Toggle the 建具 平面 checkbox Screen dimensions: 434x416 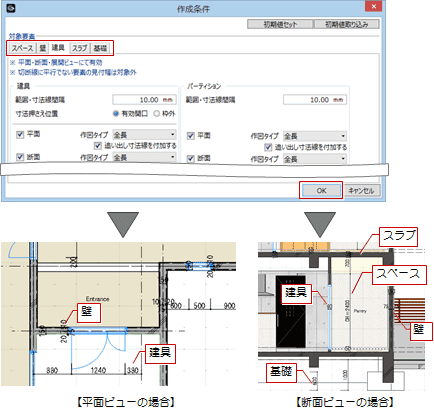[x=20, y=134]
